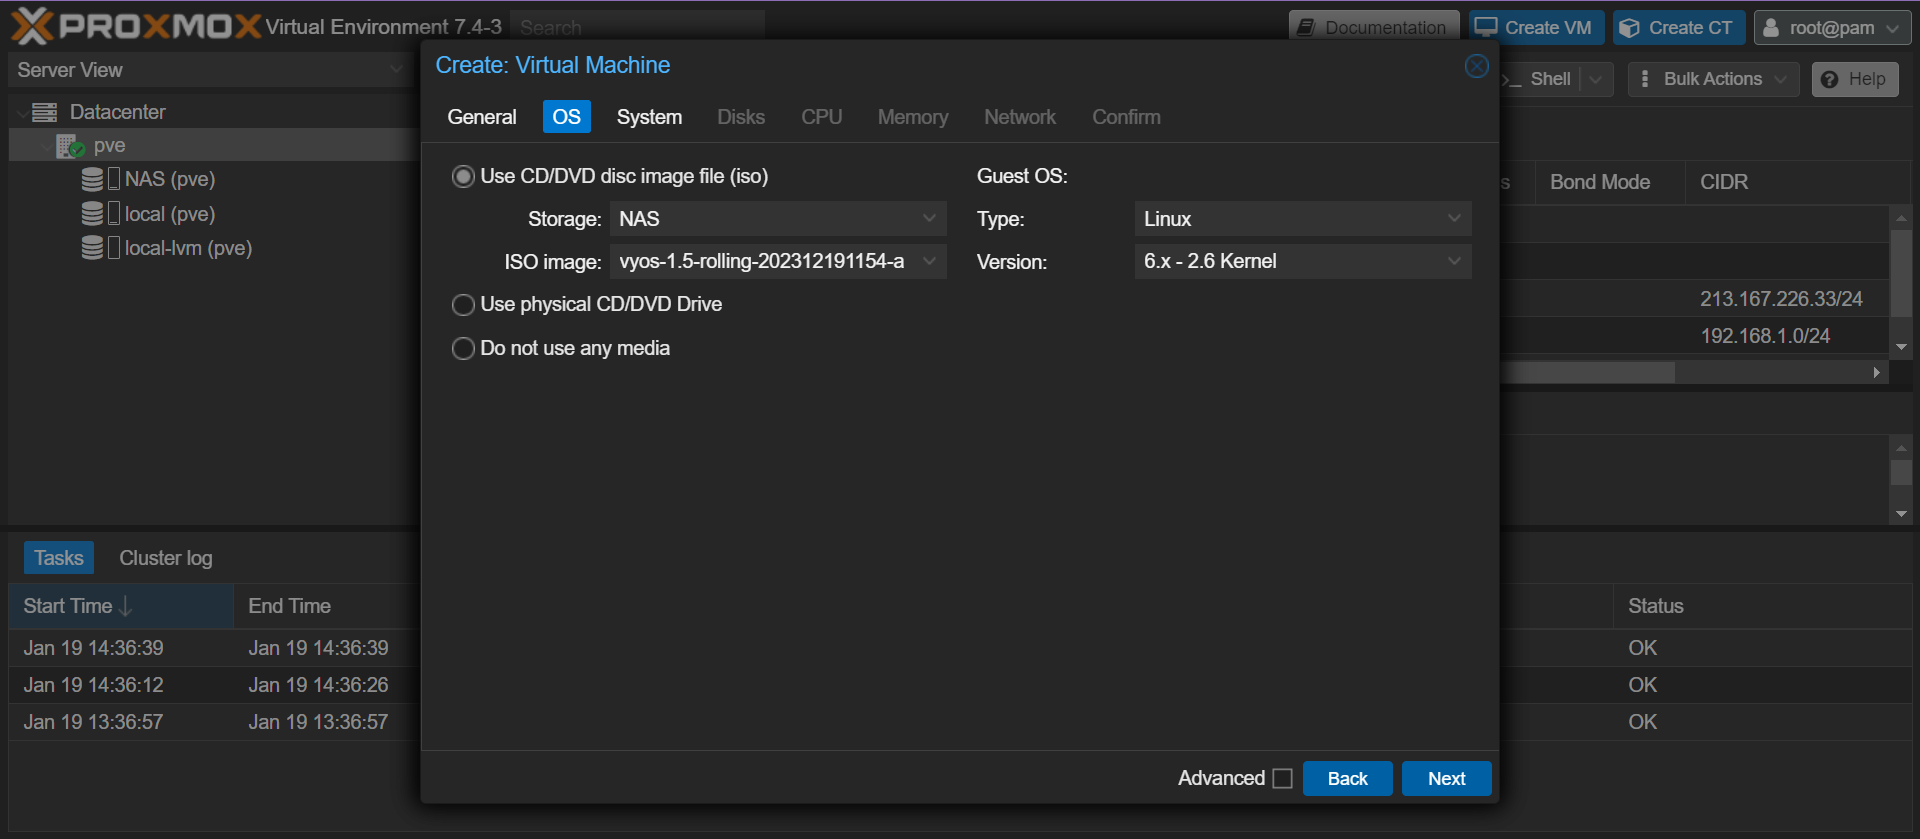Sort by the End Time column

click(x=325, y=606)
